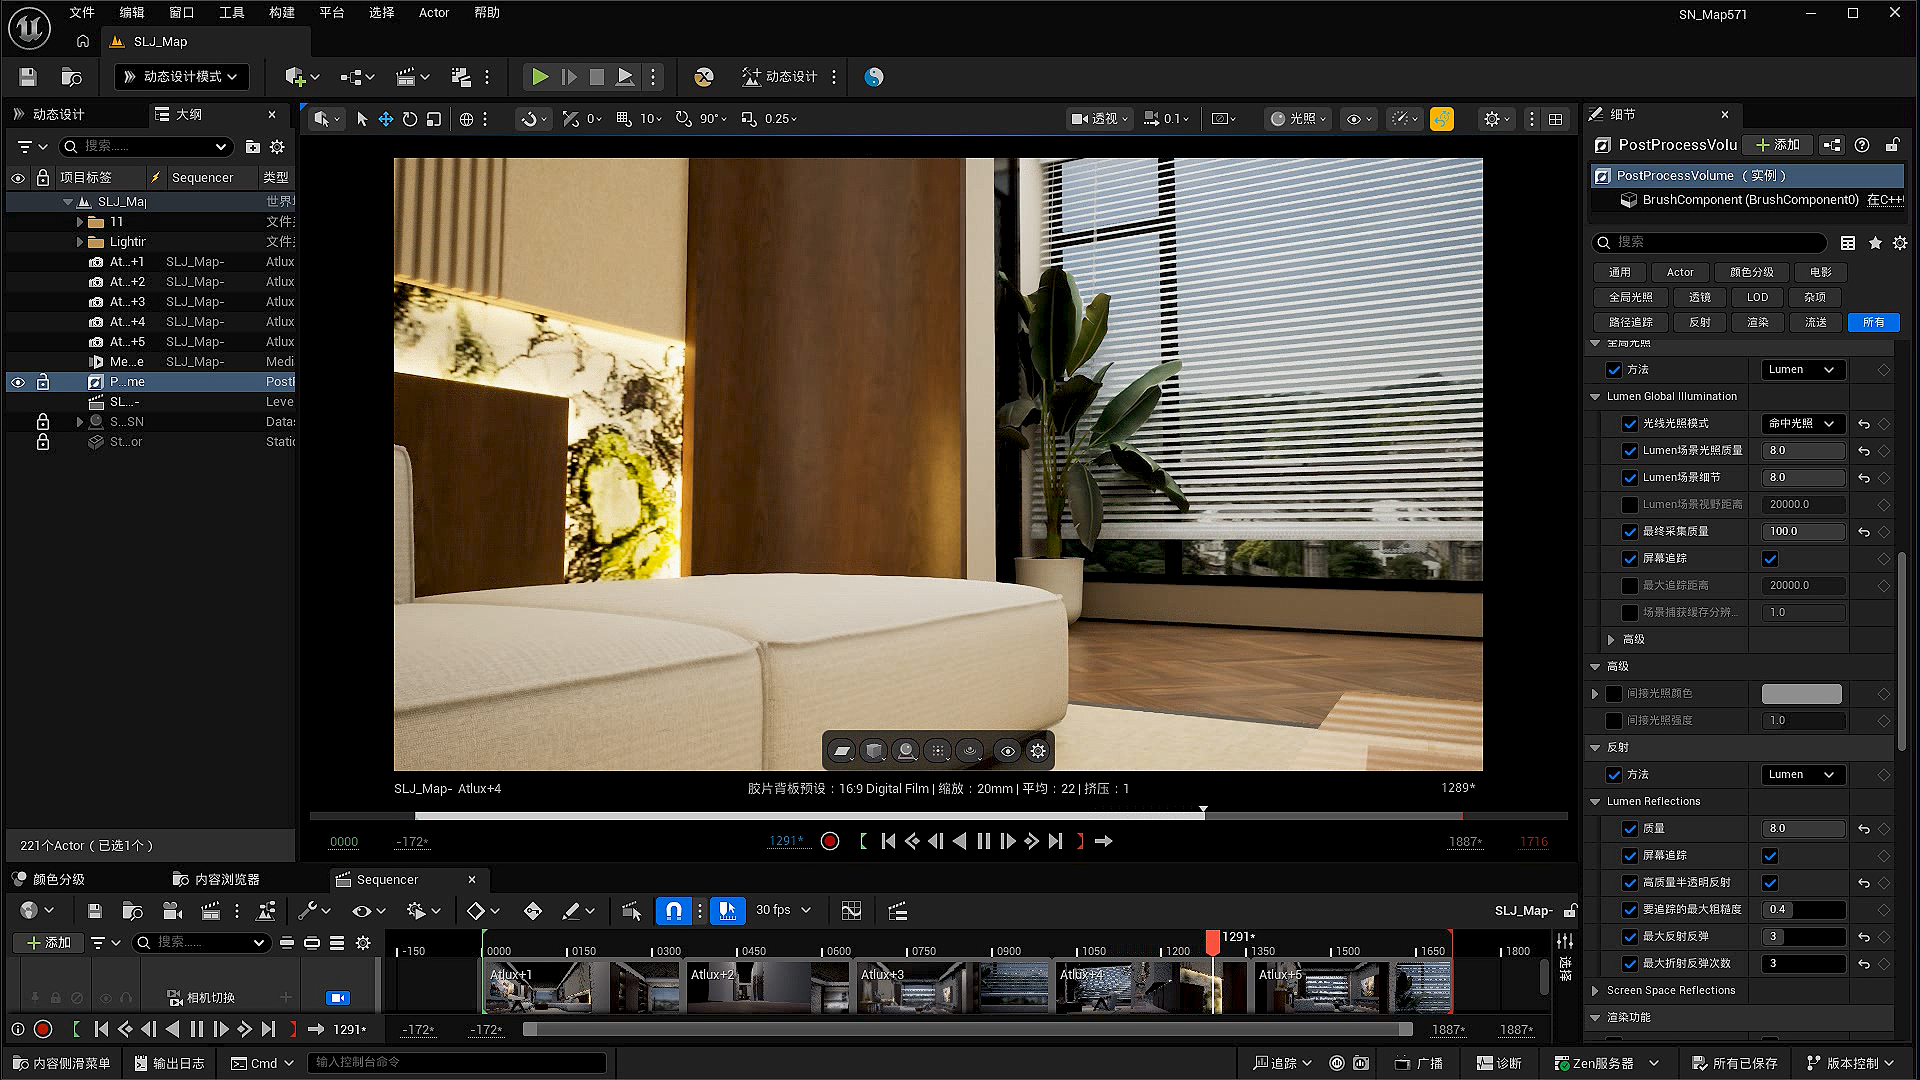This screenshot has width=1920, height=1080.
Task: Select the rotate transform tool
Action: click(x=410, y=119)
